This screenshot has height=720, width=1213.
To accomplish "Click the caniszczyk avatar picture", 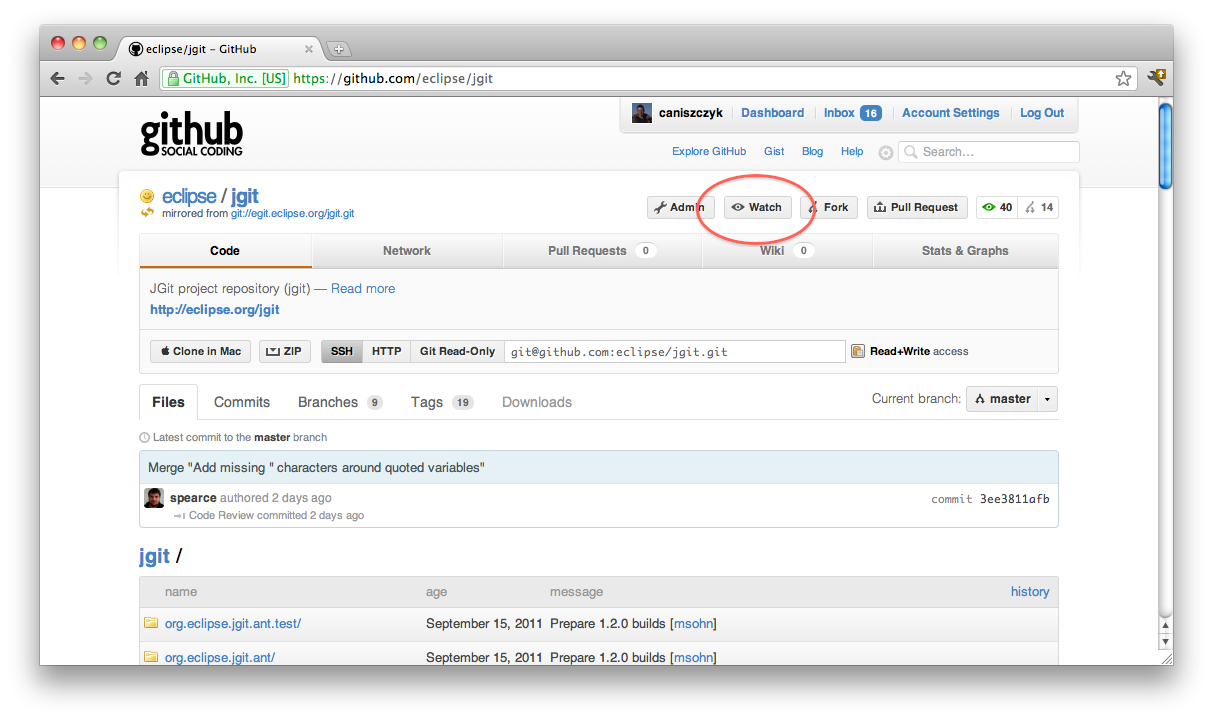I will pyautogui.click(x=642, y=113).
